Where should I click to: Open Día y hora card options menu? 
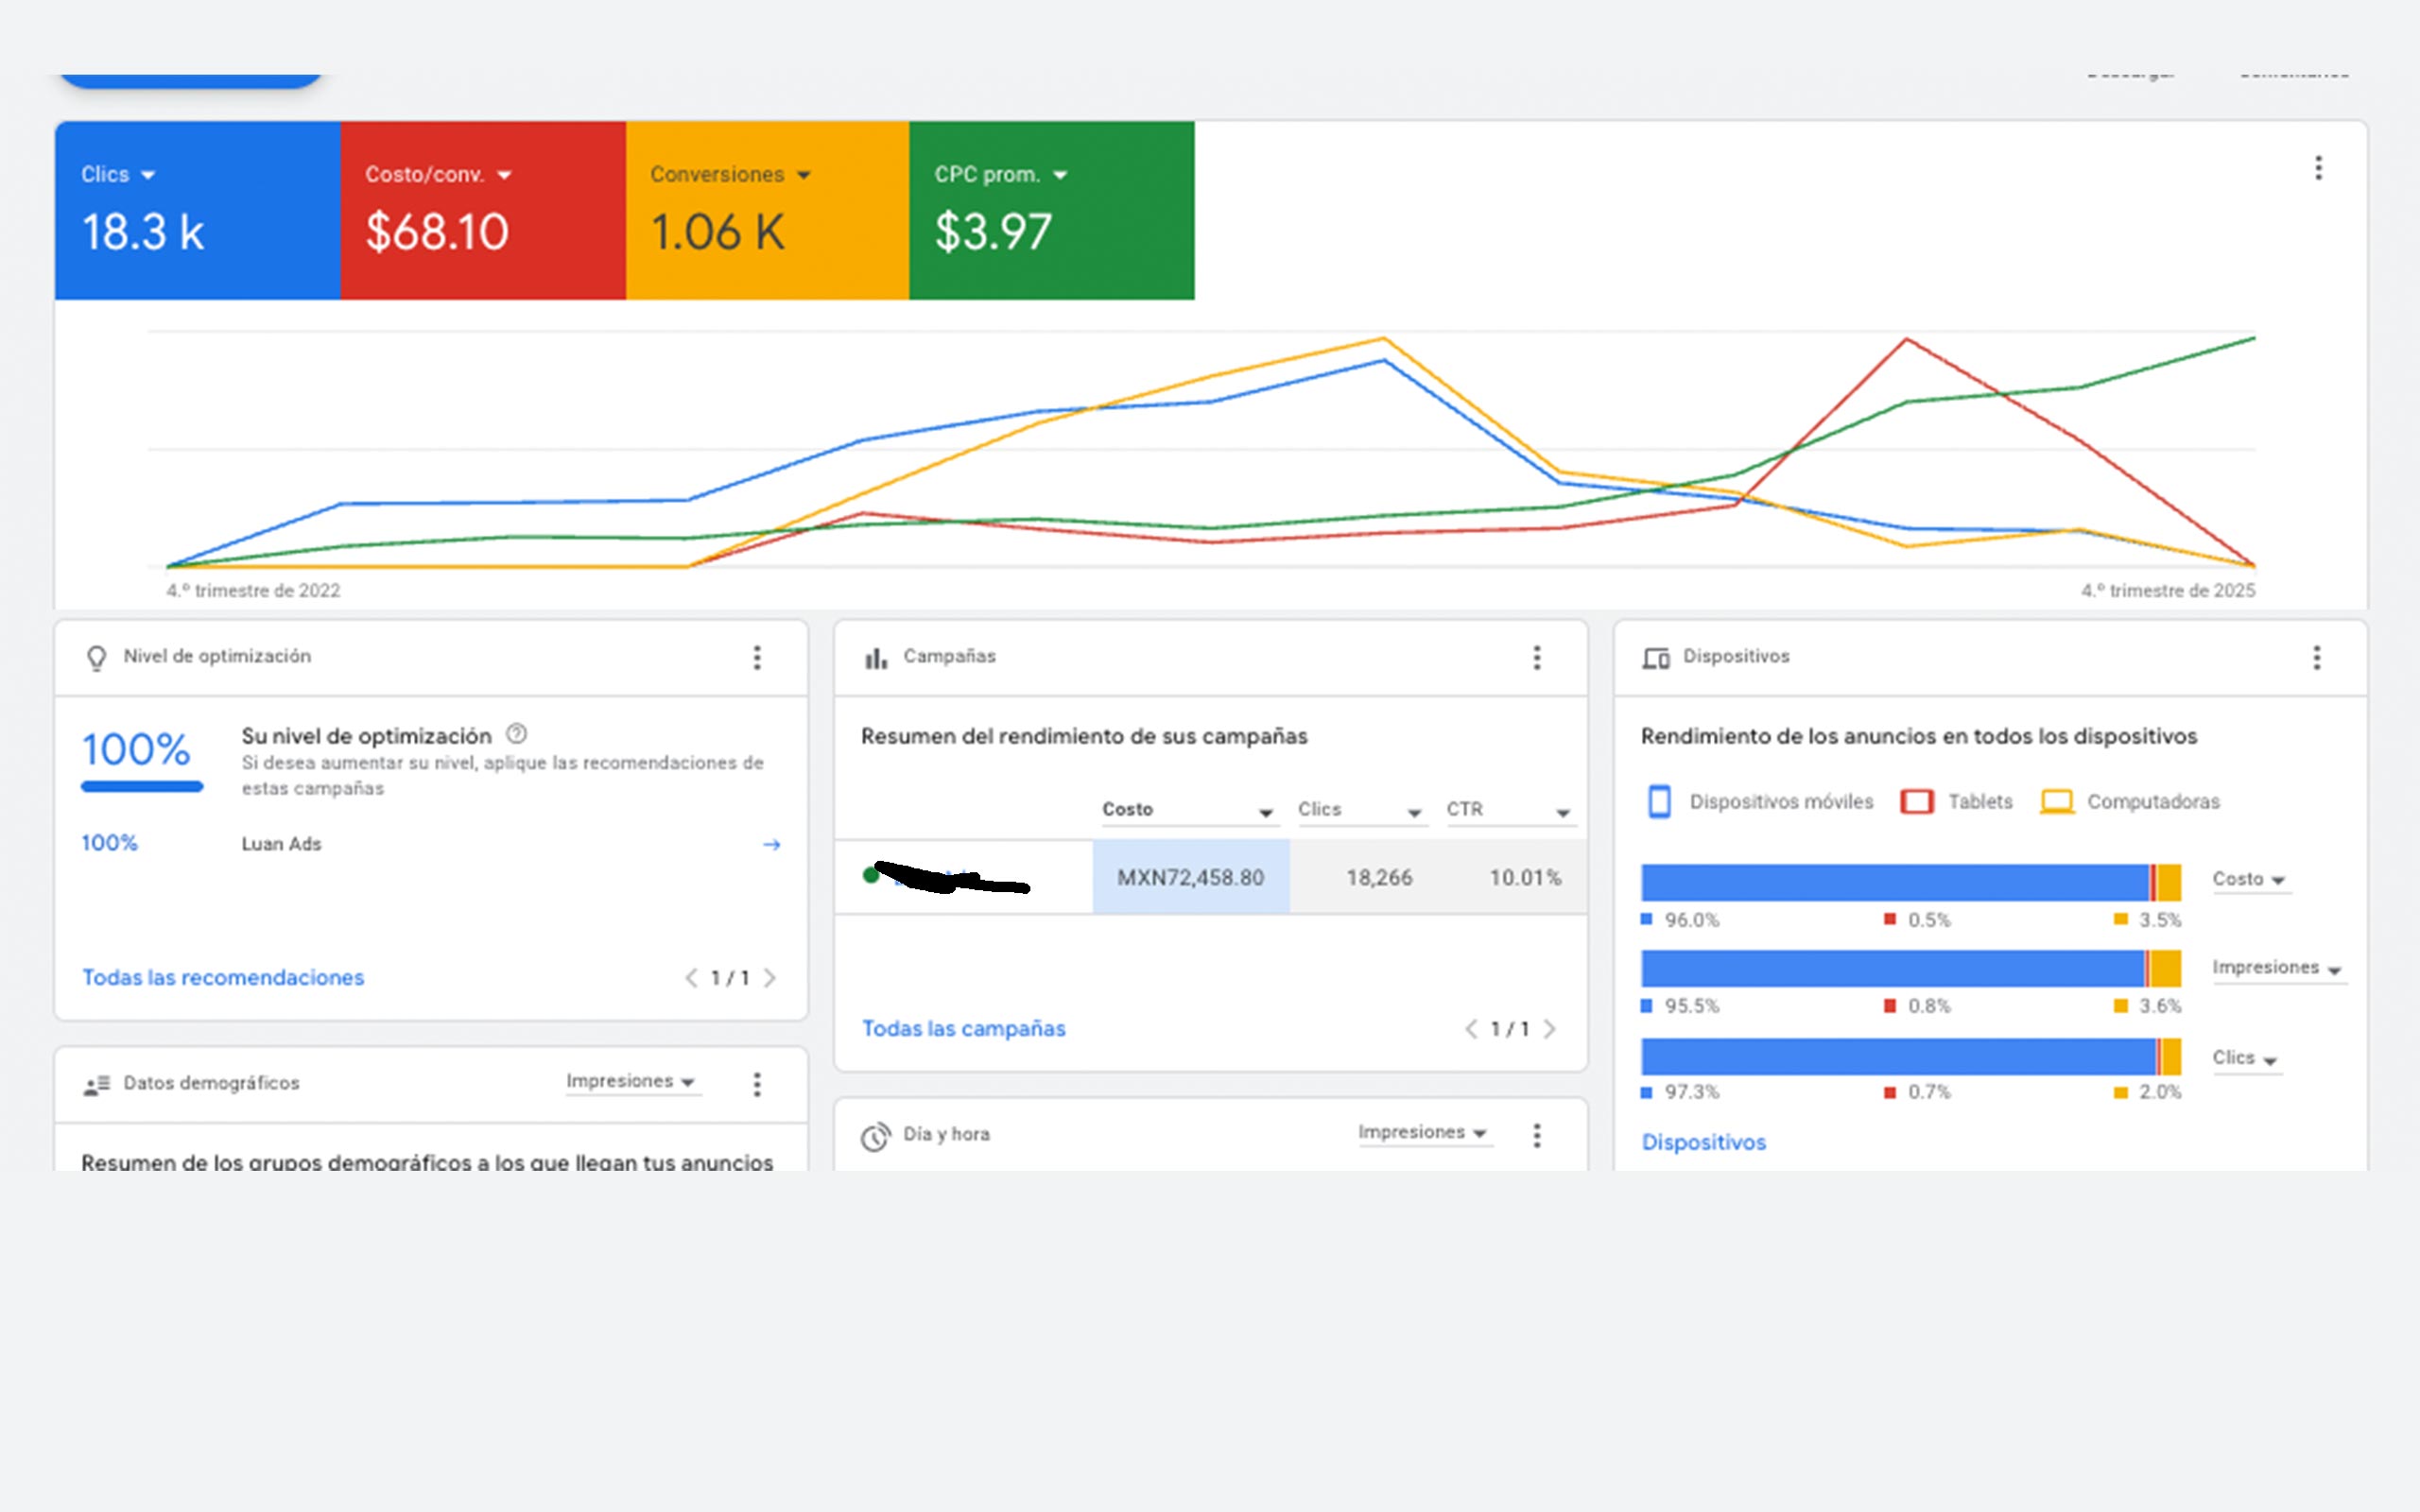click(x=1537, y=1135)
